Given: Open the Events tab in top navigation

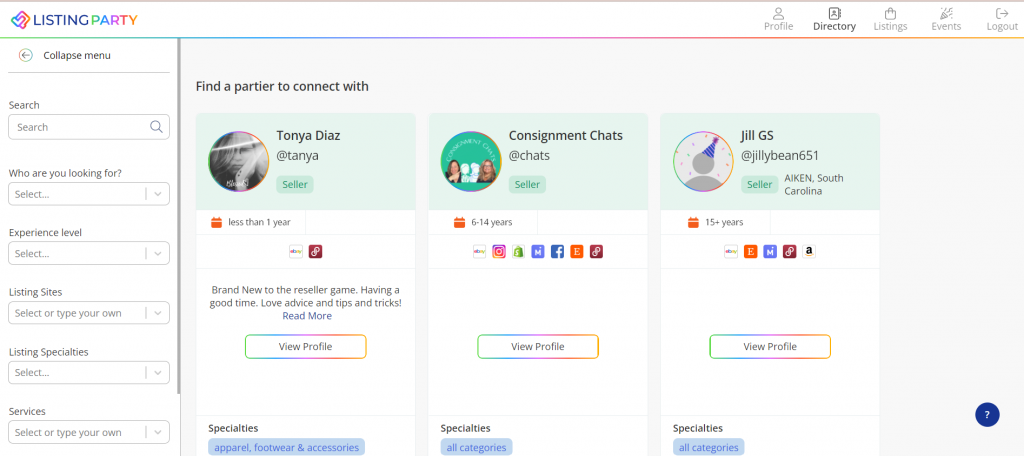Looking at the screenshot, I should pos(946,19).
